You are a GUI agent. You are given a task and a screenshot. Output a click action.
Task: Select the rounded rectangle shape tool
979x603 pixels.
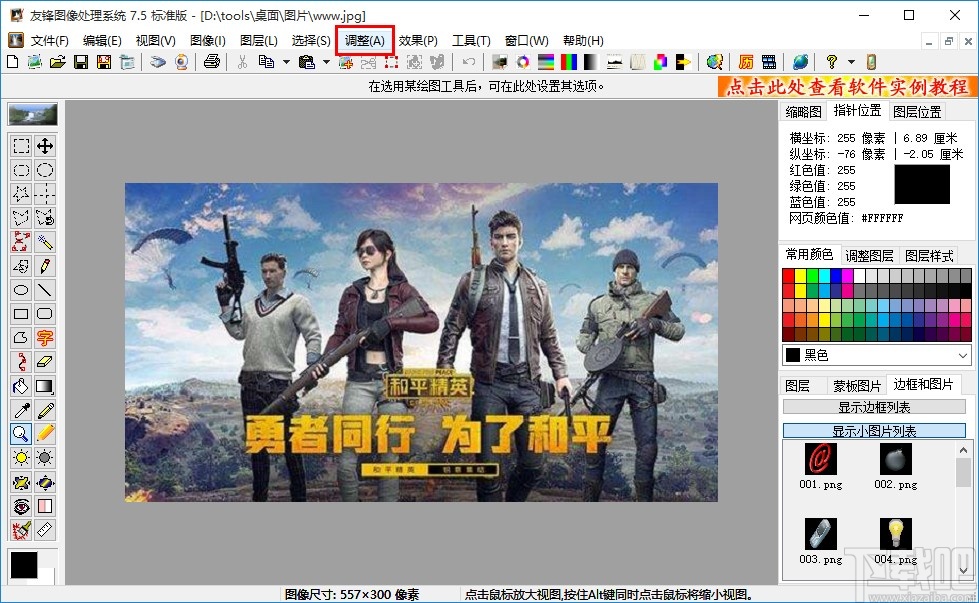tap(45, 313)
